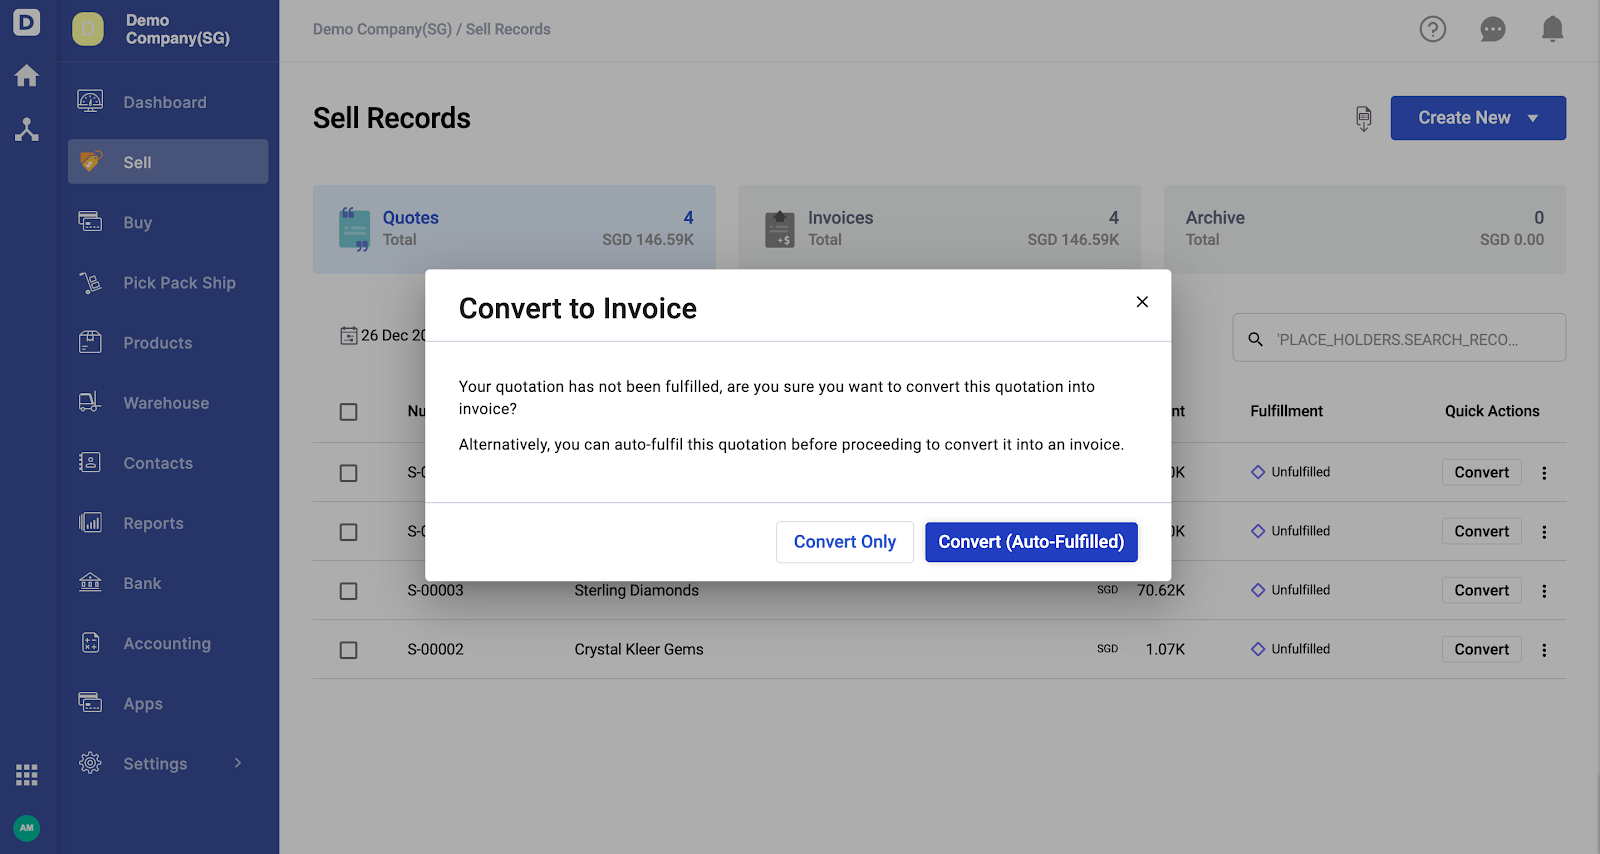Open the help question mark icon
Viewport: 1600px width, 854px height.
[1433, 29]
